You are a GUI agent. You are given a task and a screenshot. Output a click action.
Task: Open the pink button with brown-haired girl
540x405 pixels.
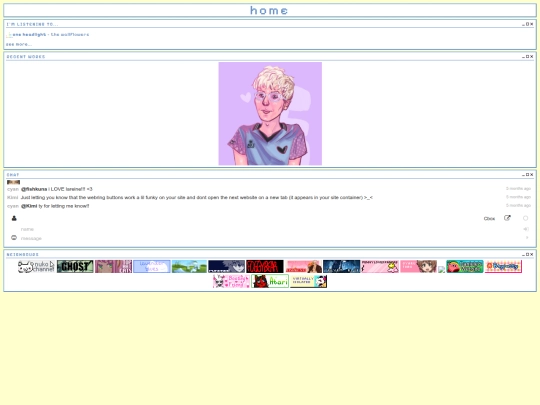click(418, 267)
